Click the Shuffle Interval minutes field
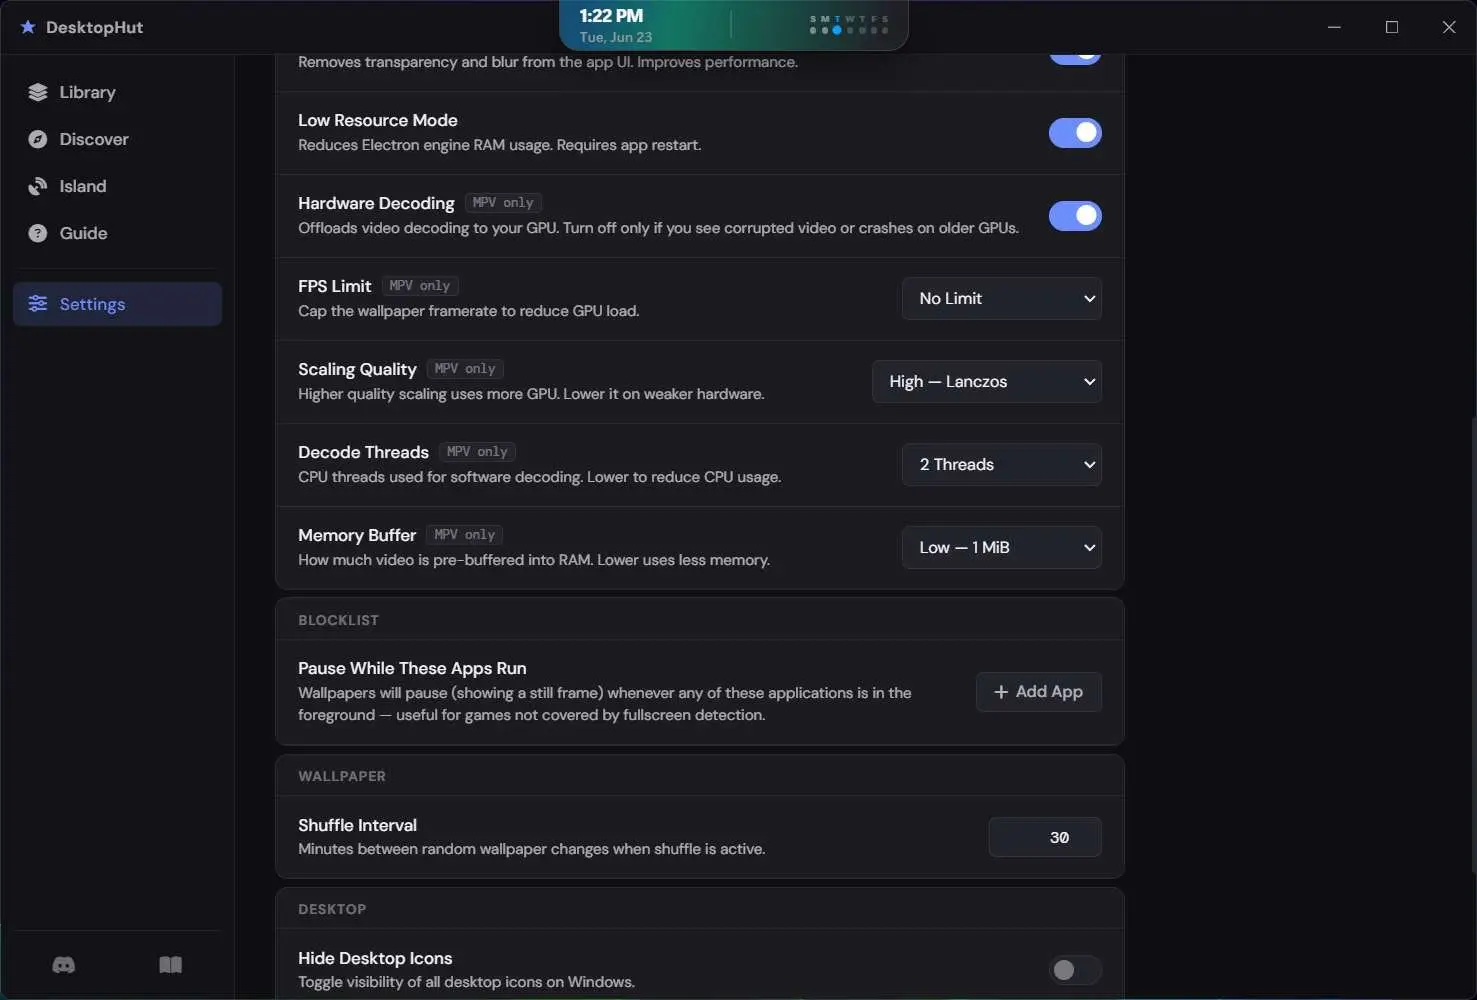1477x1000 pixels. tap(1045, 837)
